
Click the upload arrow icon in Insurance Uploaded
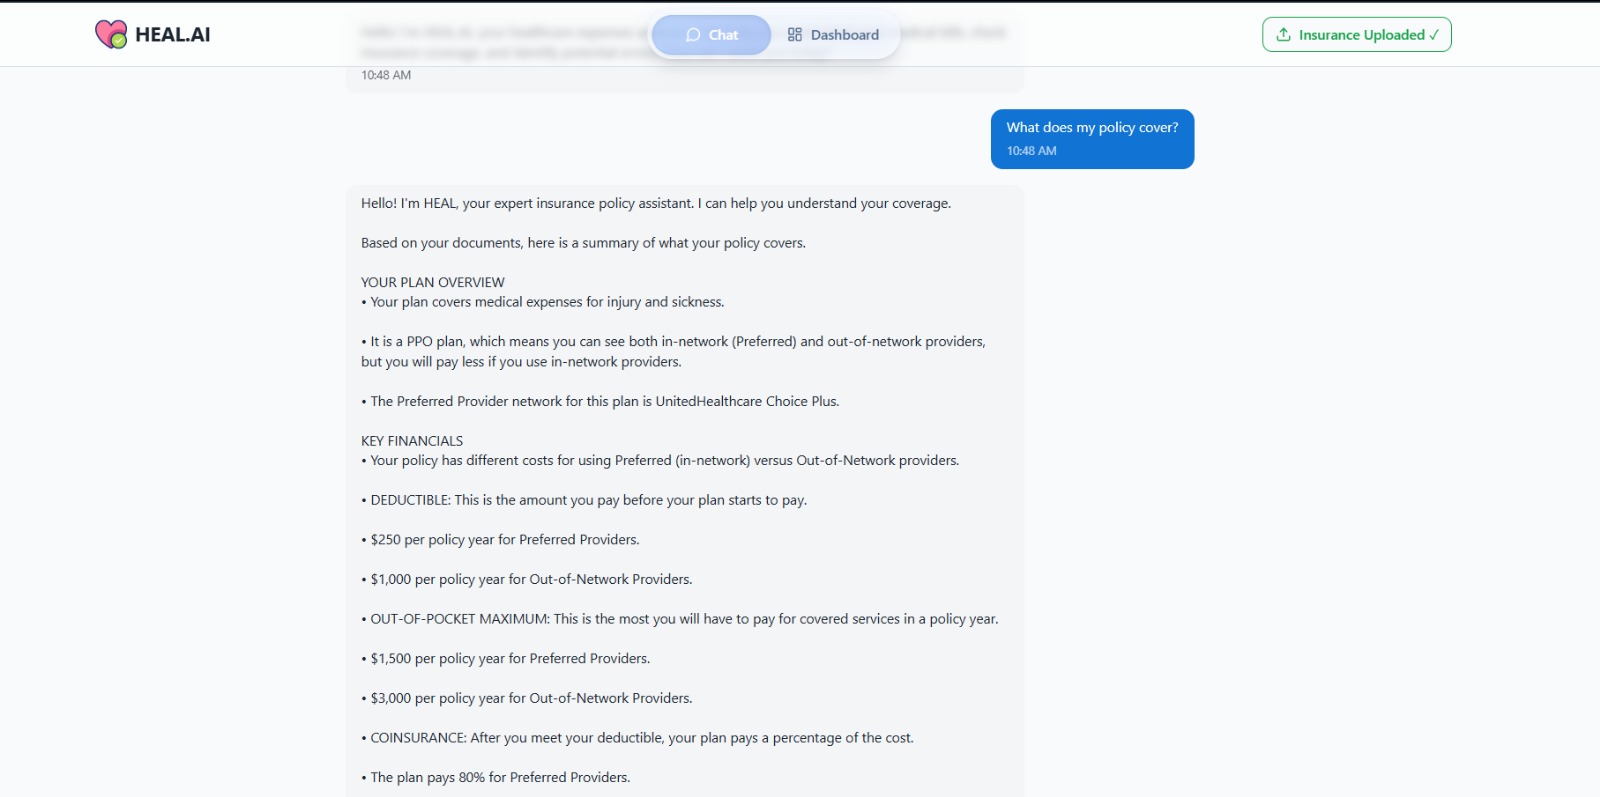(x=1283, y=35)
